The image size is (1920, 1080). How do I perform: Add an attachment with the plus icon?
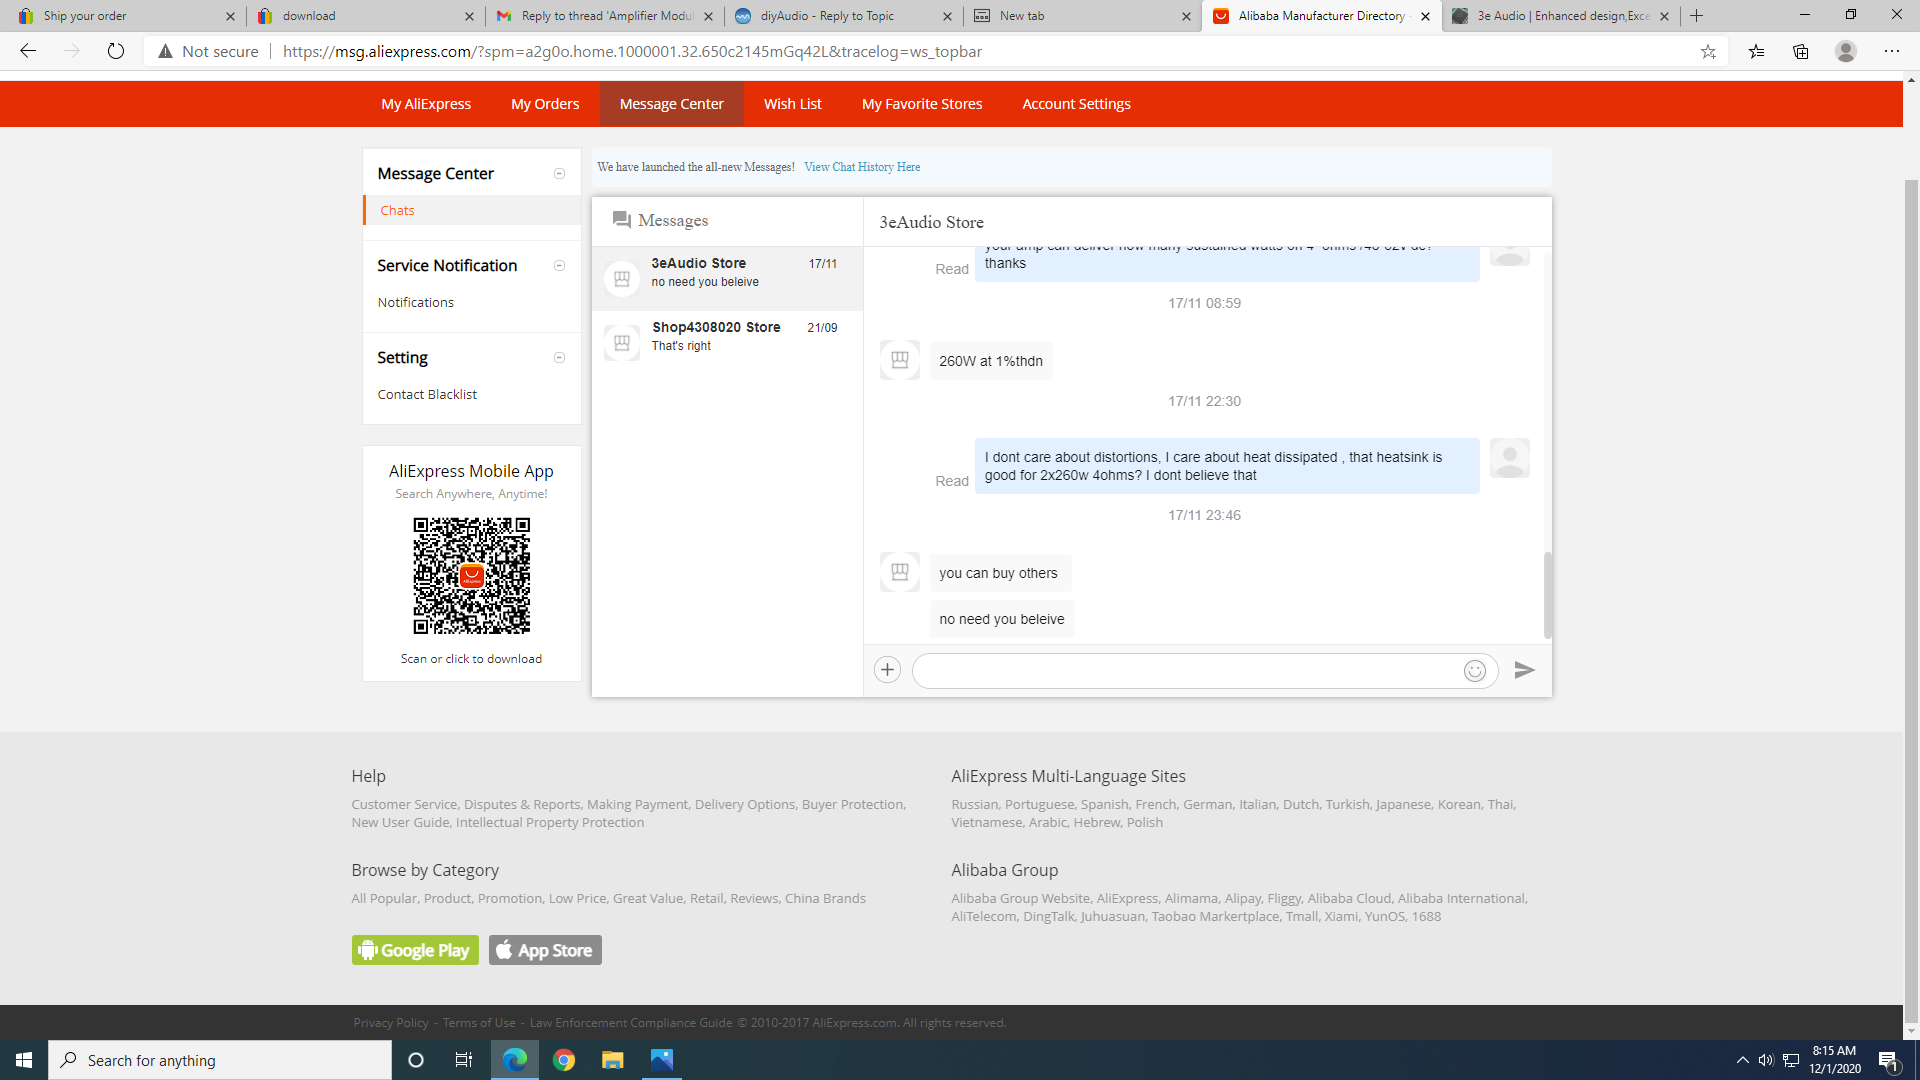click(x=887, y=670)
